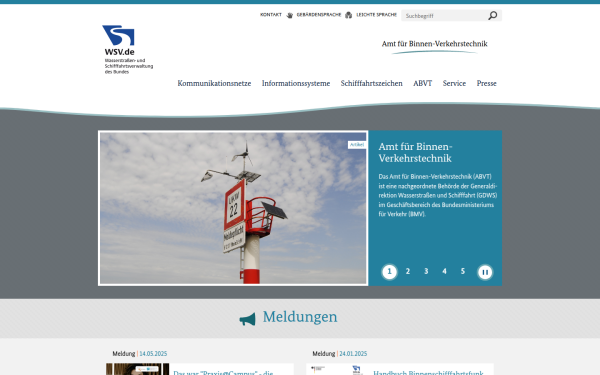This screenshot has width=600, height=375.
Task: Click the search magnifier icon
Action: point(492,15)
